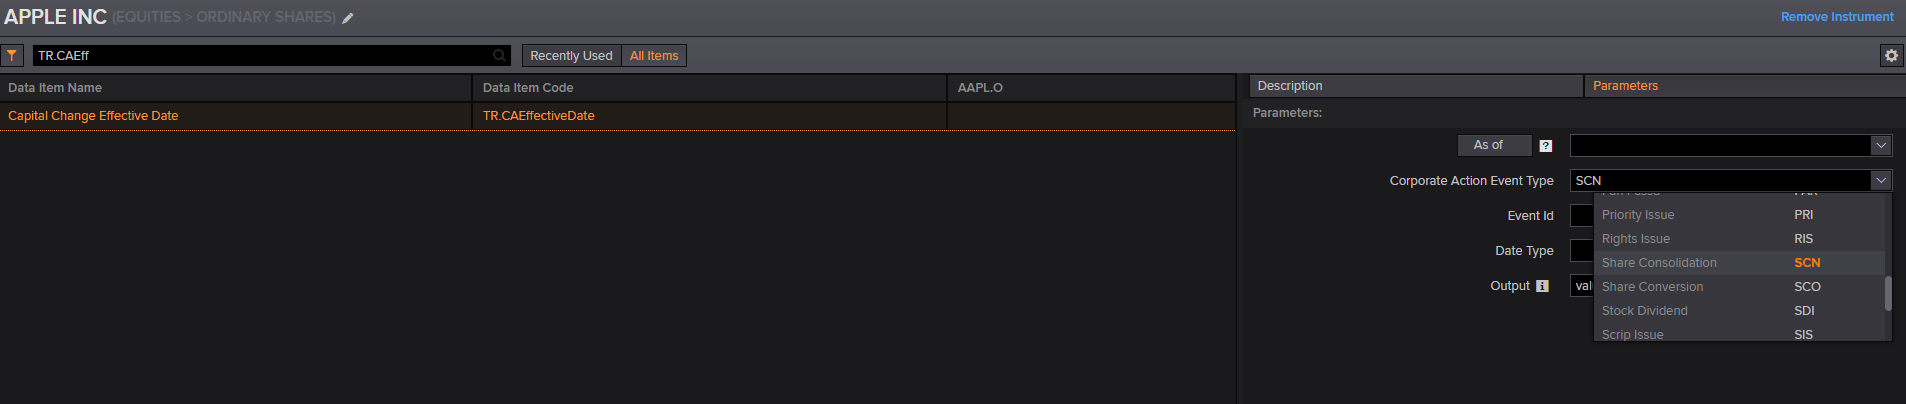Sort by Data Item Name column header
This screenshot has width=1906, height=404.
coord(235,88)
